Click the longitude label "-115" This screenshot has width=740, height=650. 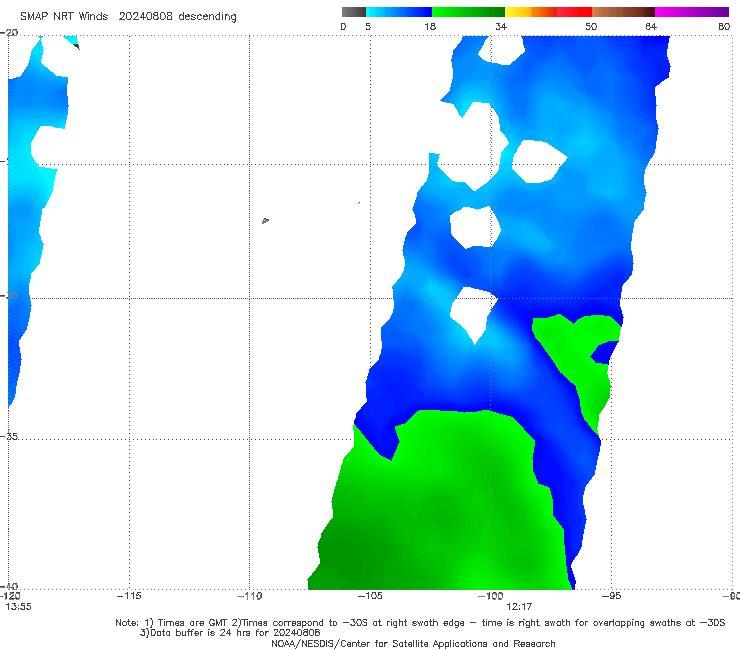(x=129, y=596)
